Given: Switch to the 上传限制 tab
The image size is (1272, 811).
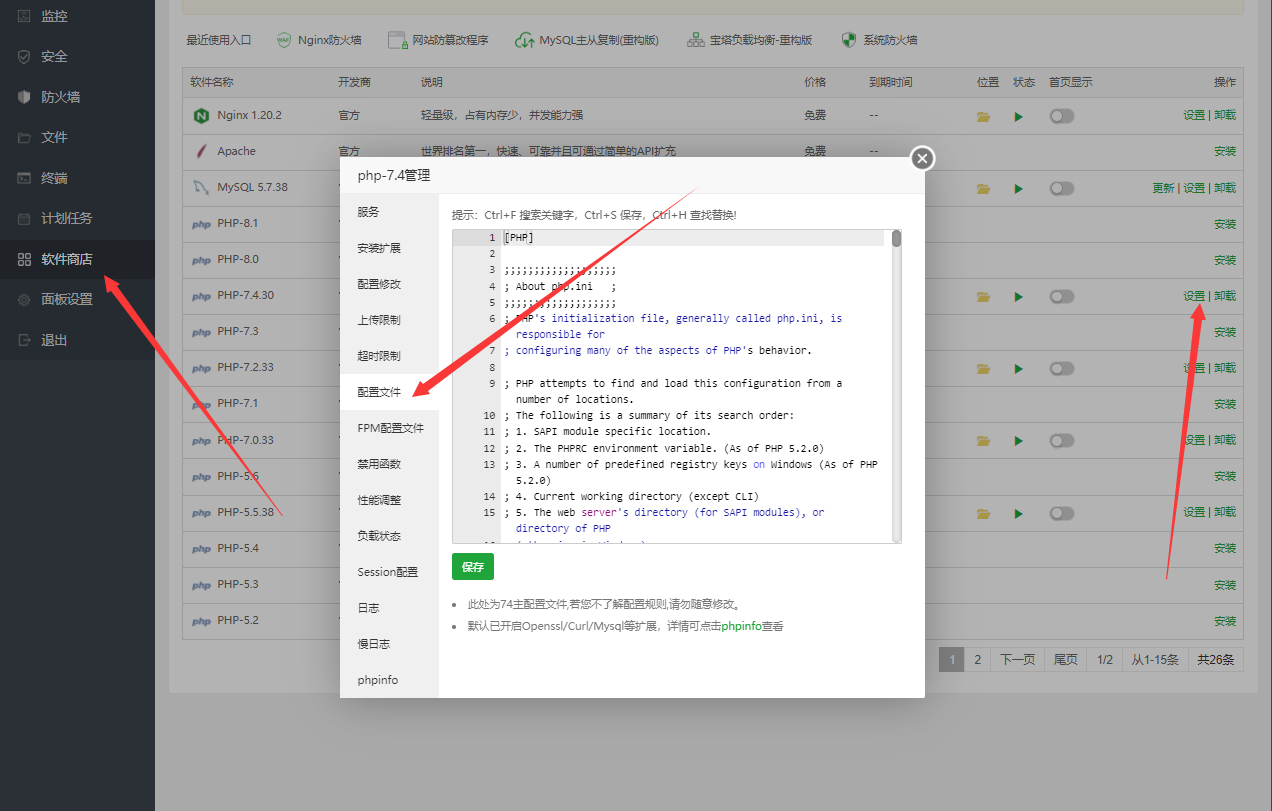Looking at the screenshot, I should coord(389,320).
